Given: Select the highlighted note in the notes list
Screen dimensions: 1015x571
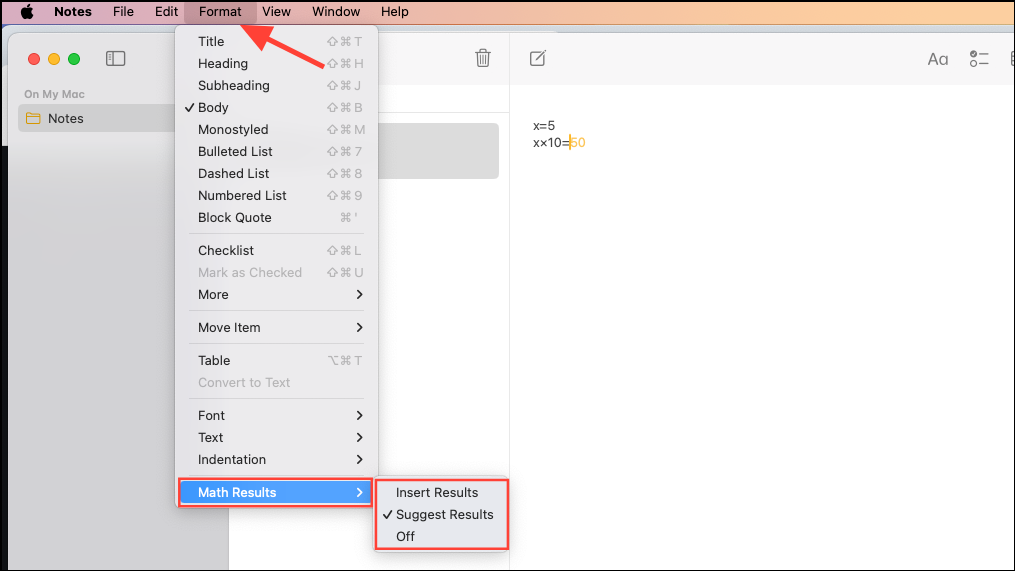Looking at the screenshot, I should point(438,151).
